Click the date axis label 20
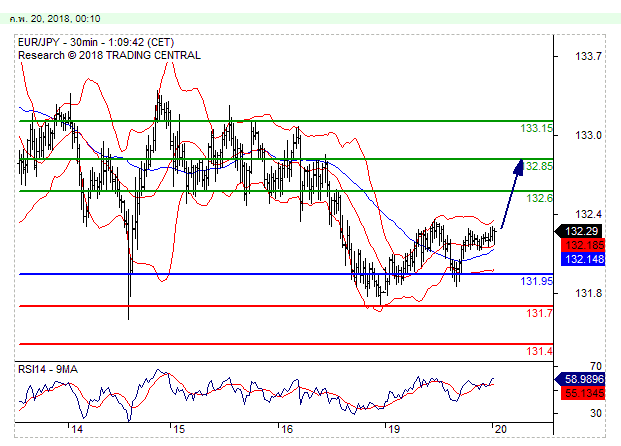Viewport: 621px width, 446px height. (x=501, y=429)
